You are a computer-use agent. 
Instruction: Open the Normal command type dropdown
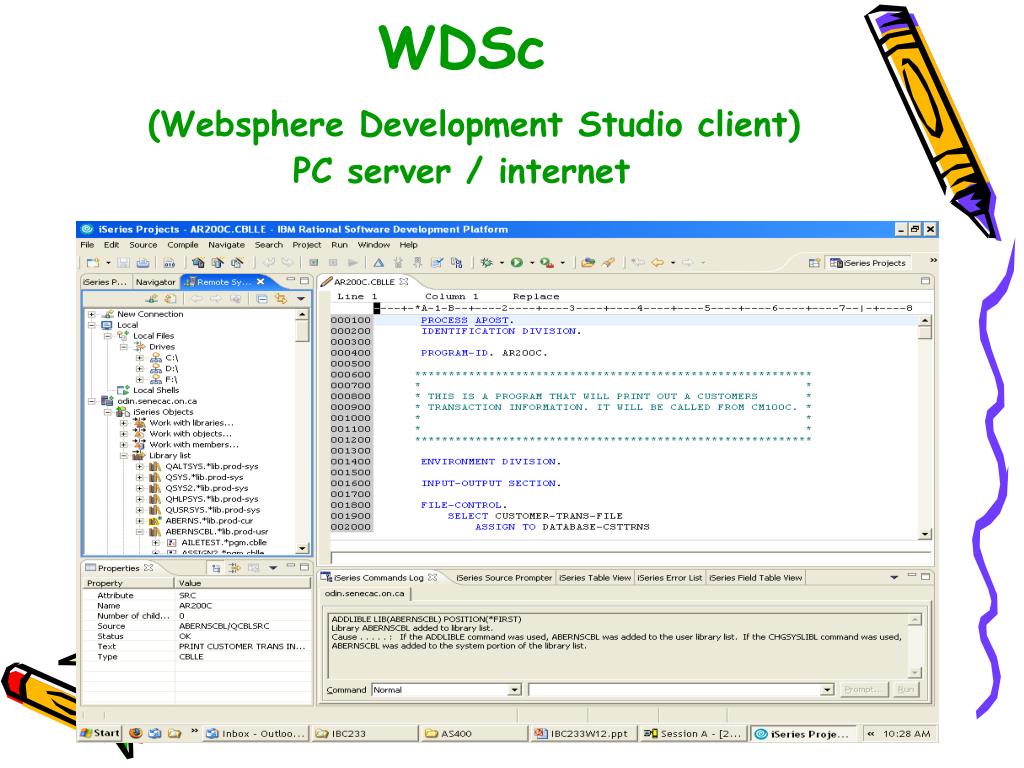coord(515,690)
